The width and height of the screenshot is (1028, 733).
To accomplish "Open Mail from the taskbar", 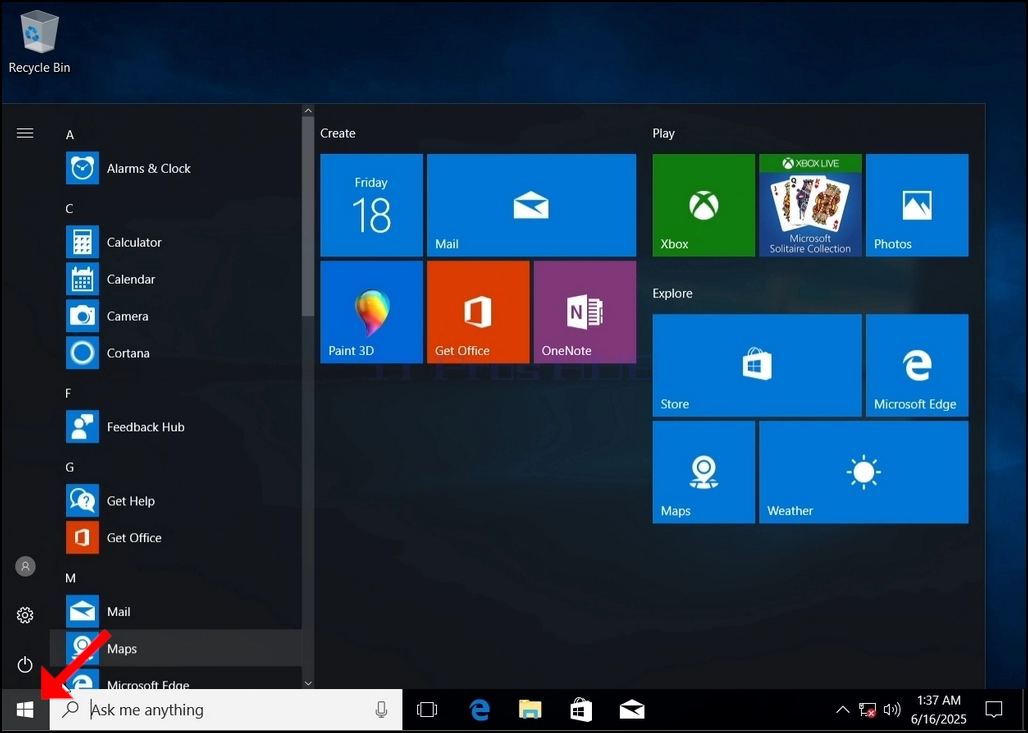I will click(x=632, y=709).
